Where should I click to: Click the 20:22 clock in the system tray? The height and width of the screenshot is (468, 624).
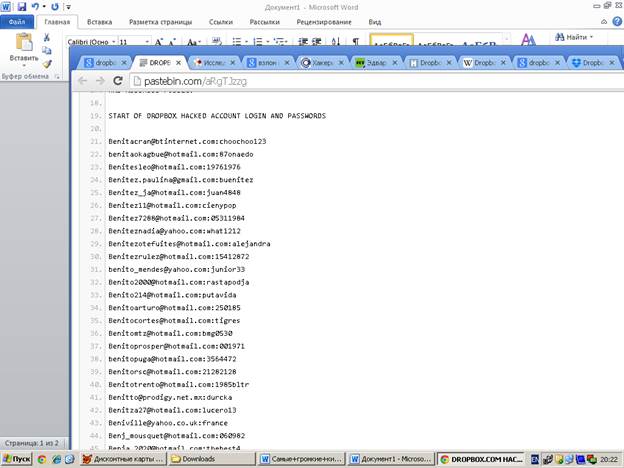(609, 460)
